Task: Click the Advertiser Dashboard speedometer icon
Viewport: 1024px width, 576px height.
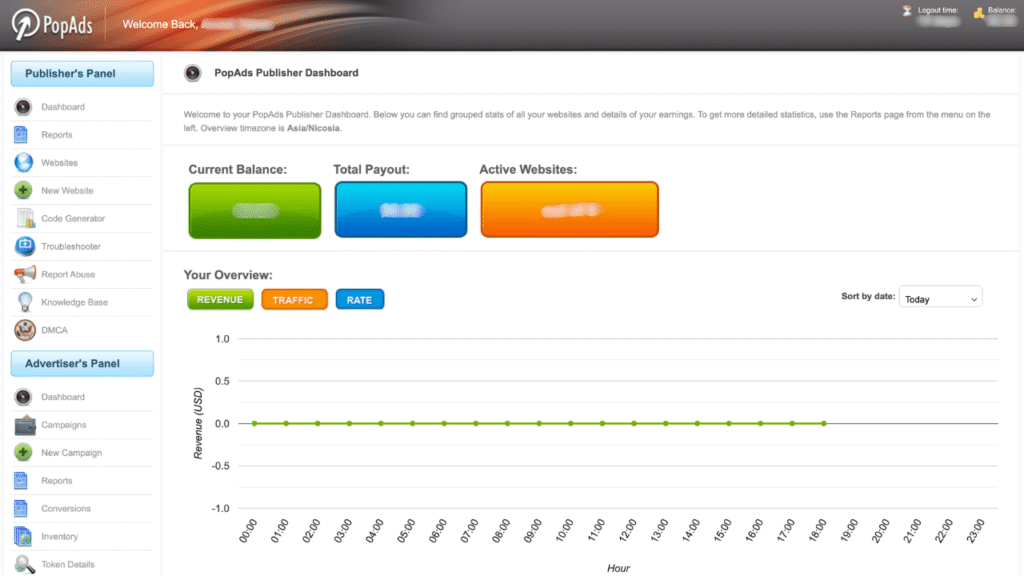Action: [x=24, y=396]
